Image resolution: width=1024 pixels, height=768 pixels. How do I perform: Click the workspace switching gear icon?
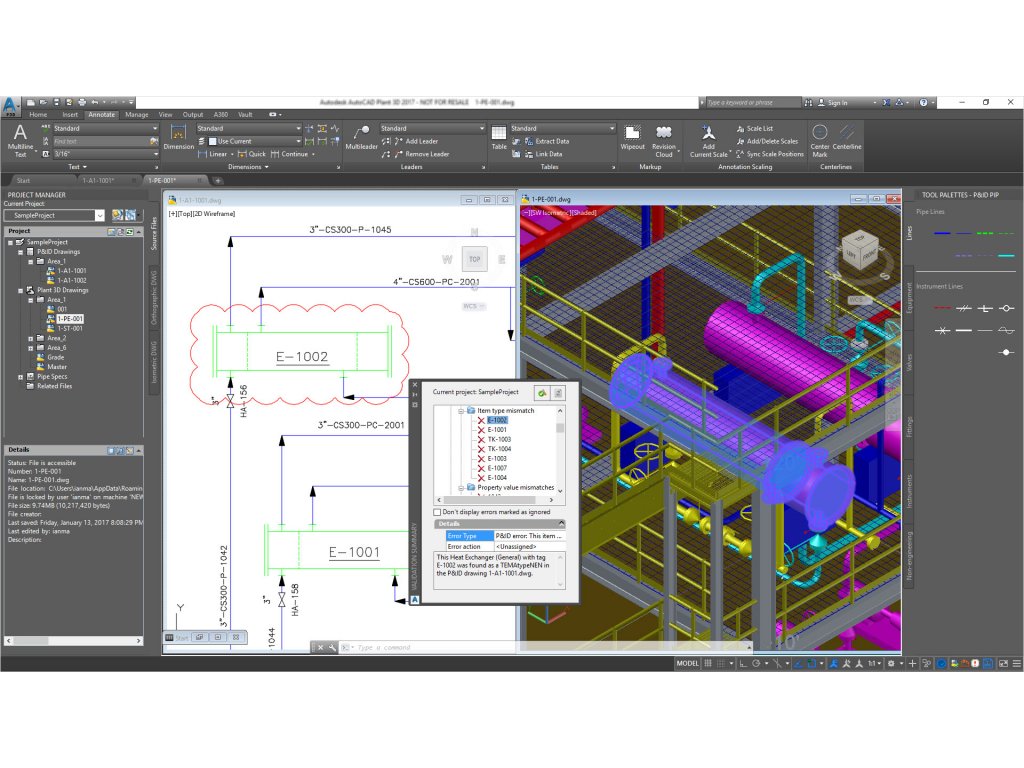click(x=891, y=664)
